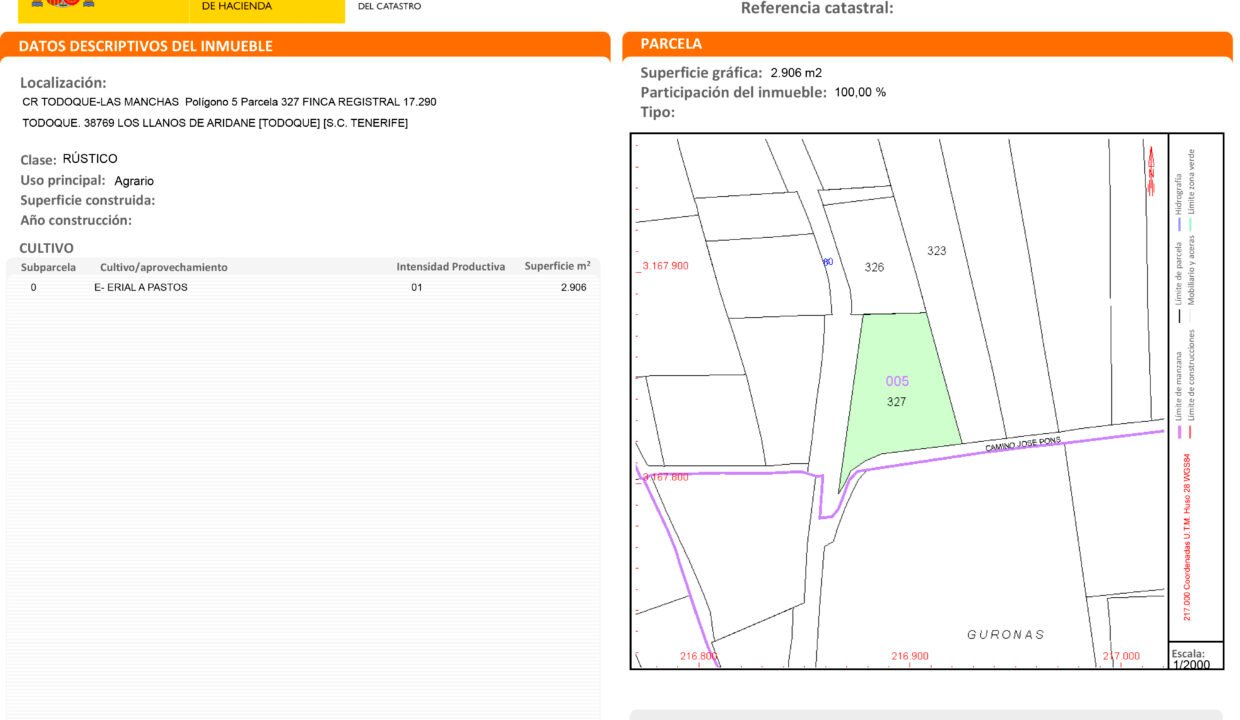Click the 'Tipo:' label
This screenshot has height=720, width=1240.
click(x=657, y=112)
